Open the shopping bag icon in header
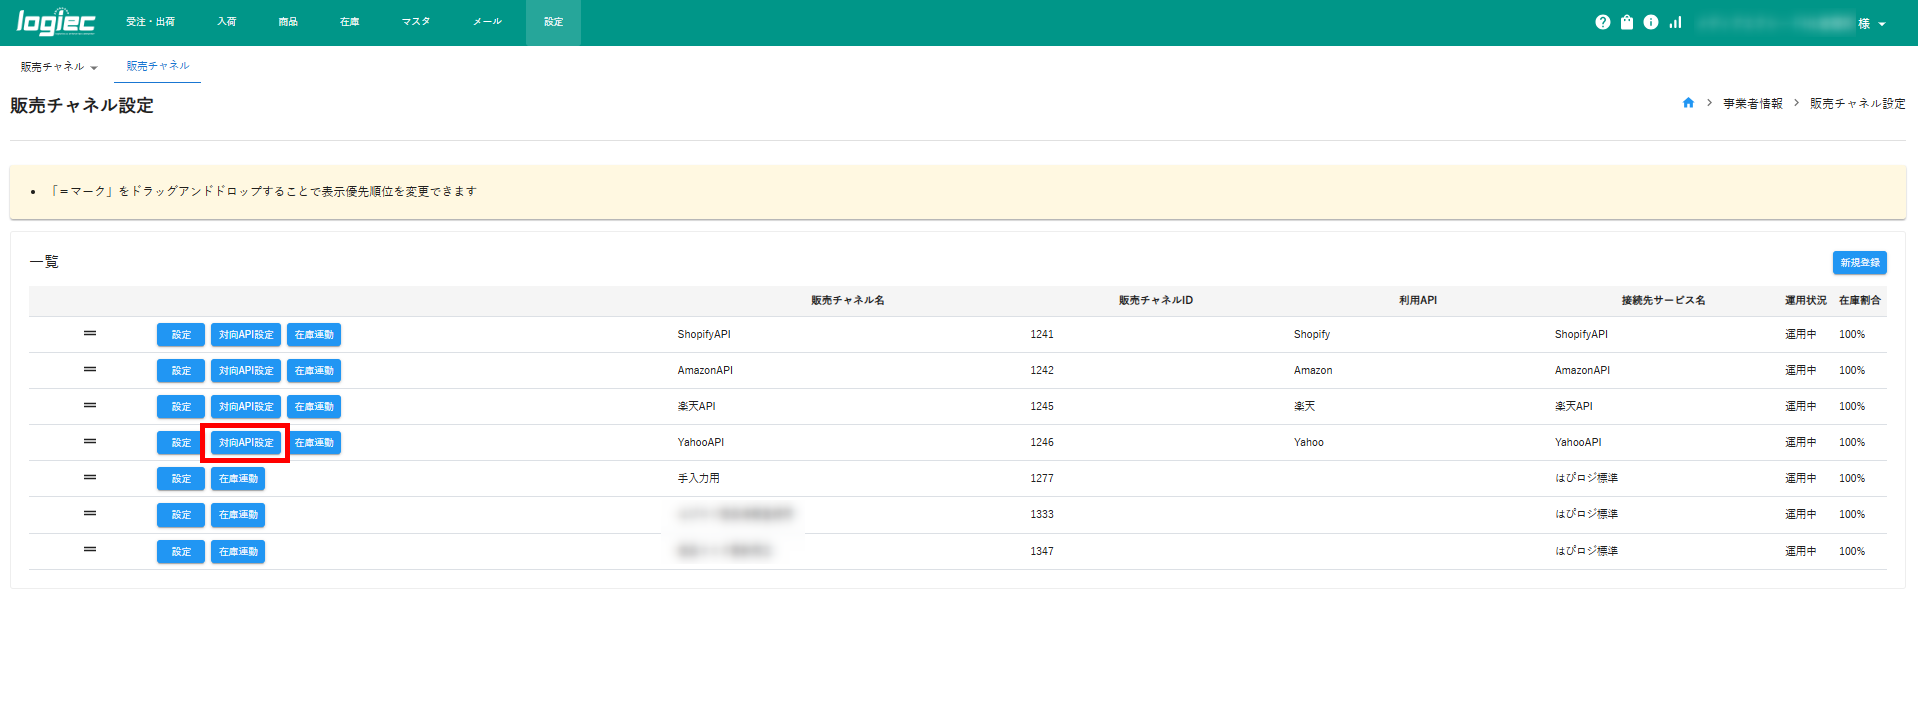Screen dimensions: 1918x725 pos(1627,22)
